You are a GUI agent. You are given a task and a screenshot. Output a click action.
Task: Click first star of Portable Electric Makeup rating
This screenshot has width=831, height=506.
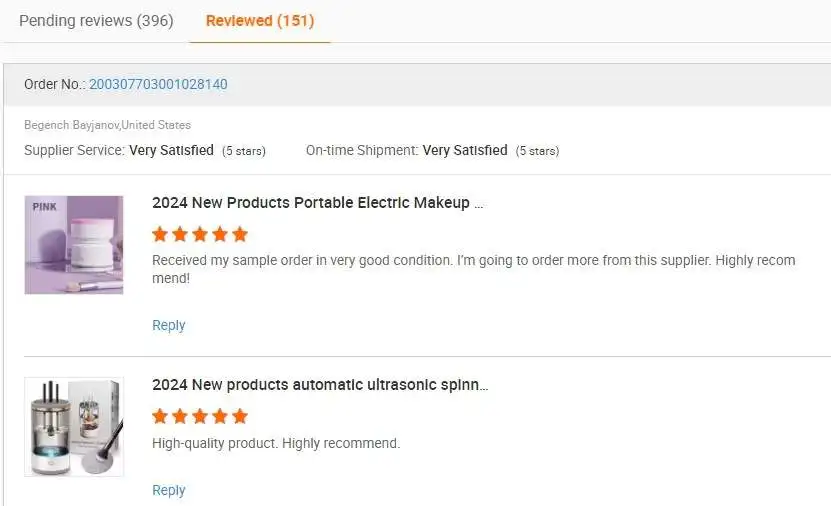(160, 235)
